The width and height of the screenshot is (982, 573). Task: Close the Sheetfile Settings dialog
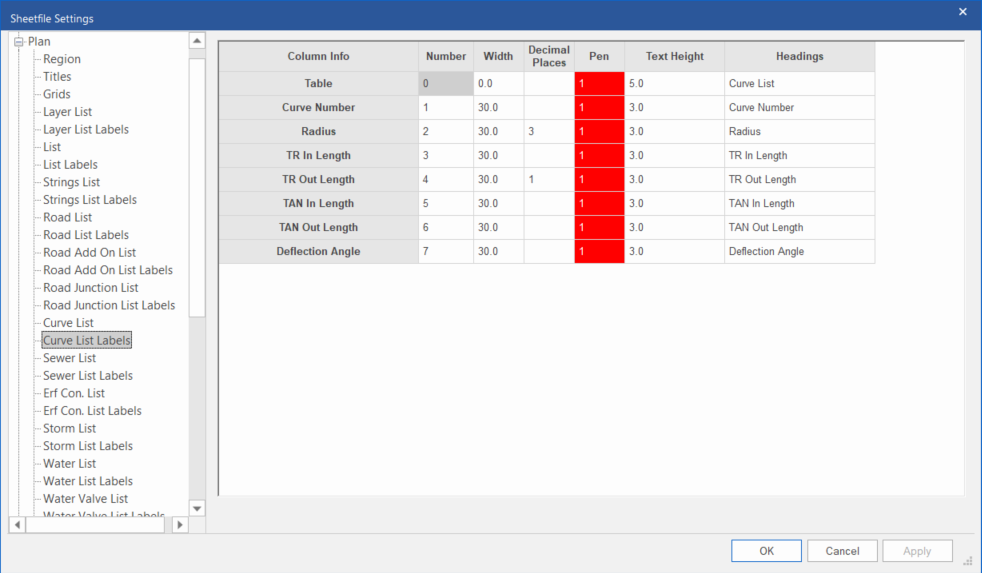963,12
